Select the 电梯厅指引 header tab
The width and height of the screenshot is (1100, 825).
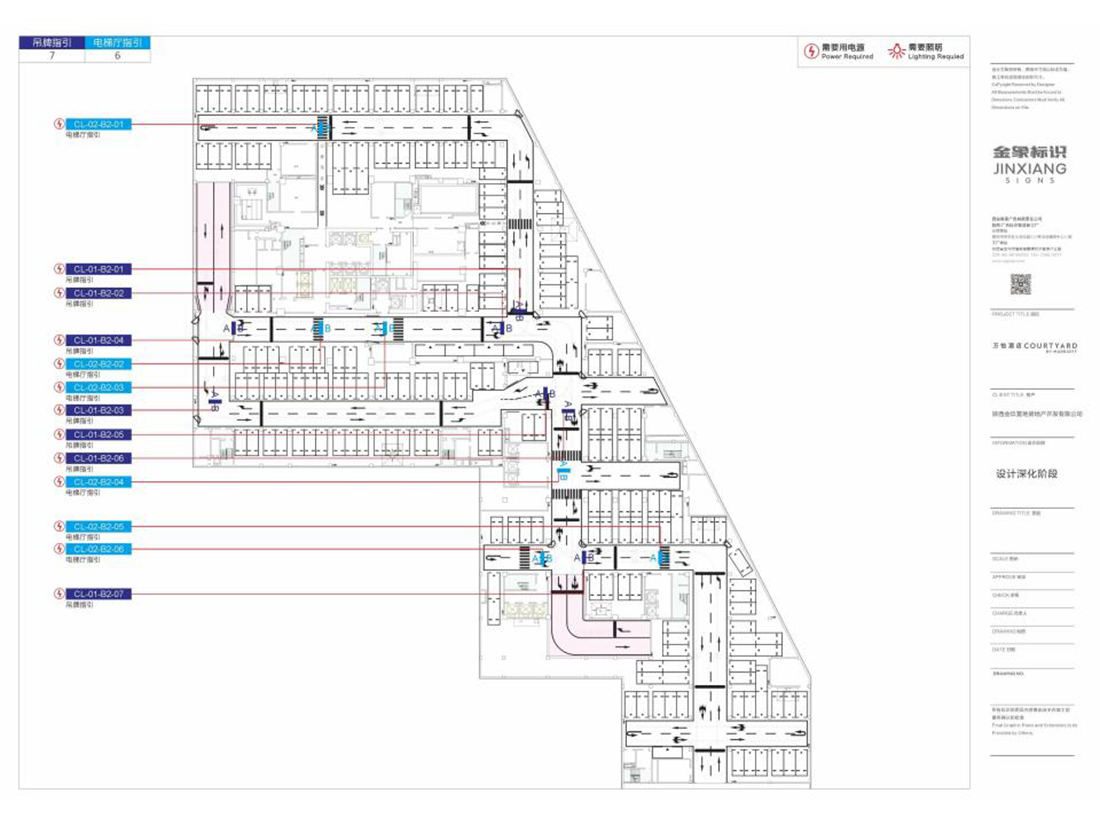[x=118, y=43]
